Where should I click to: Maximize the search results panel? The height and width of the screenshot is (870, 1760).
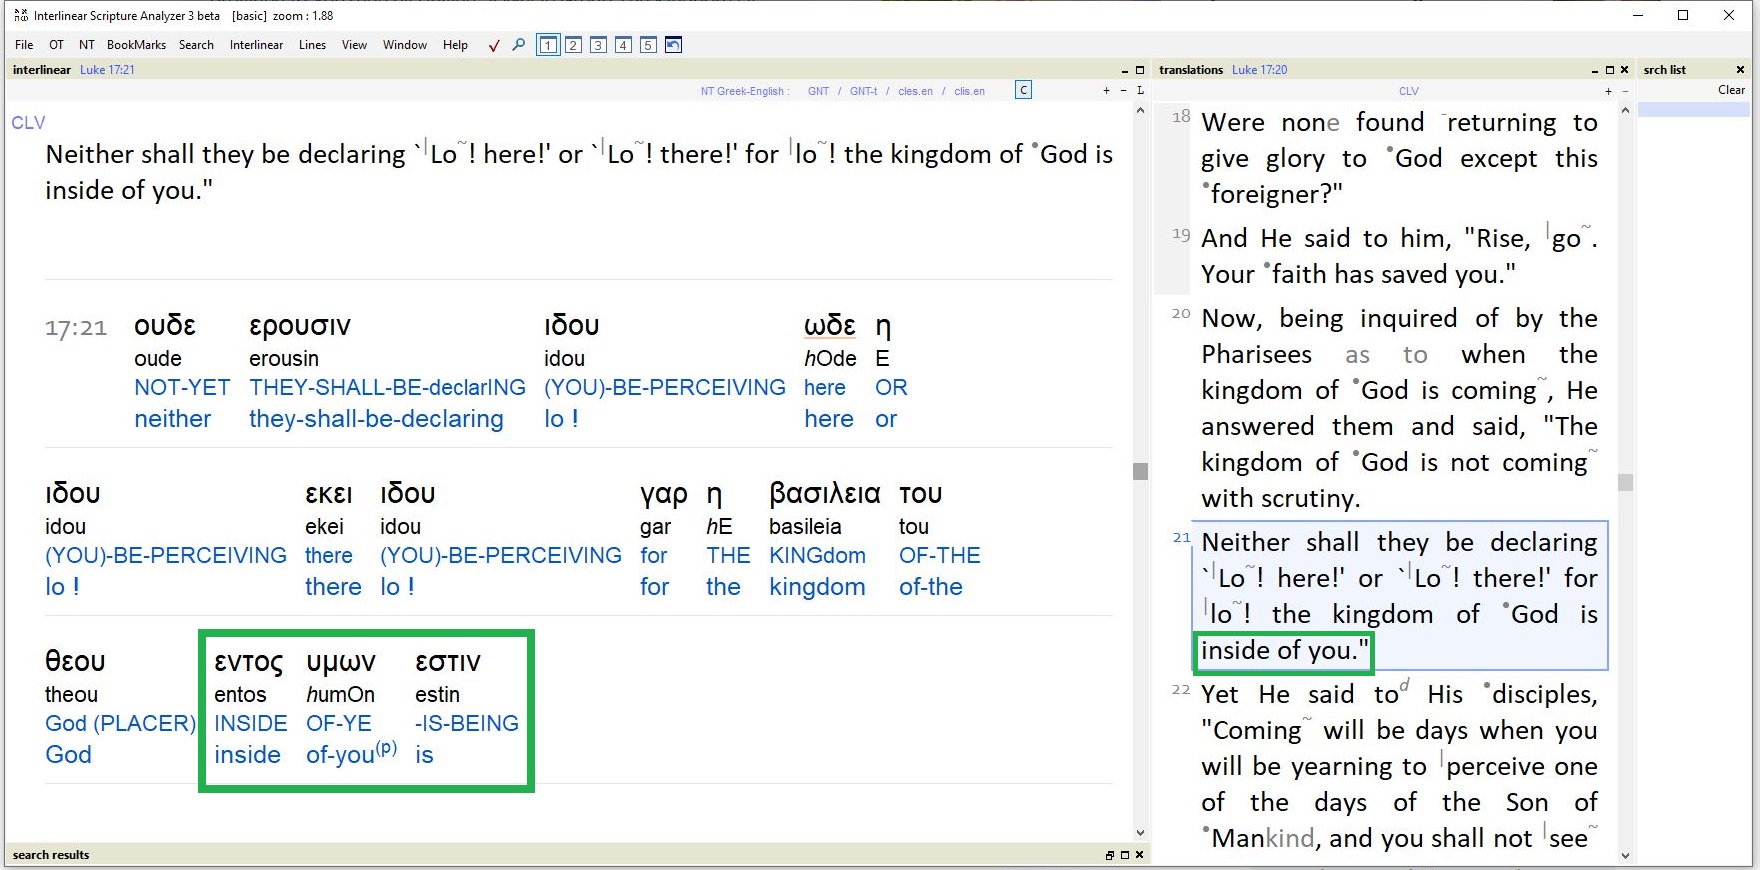1124,855
